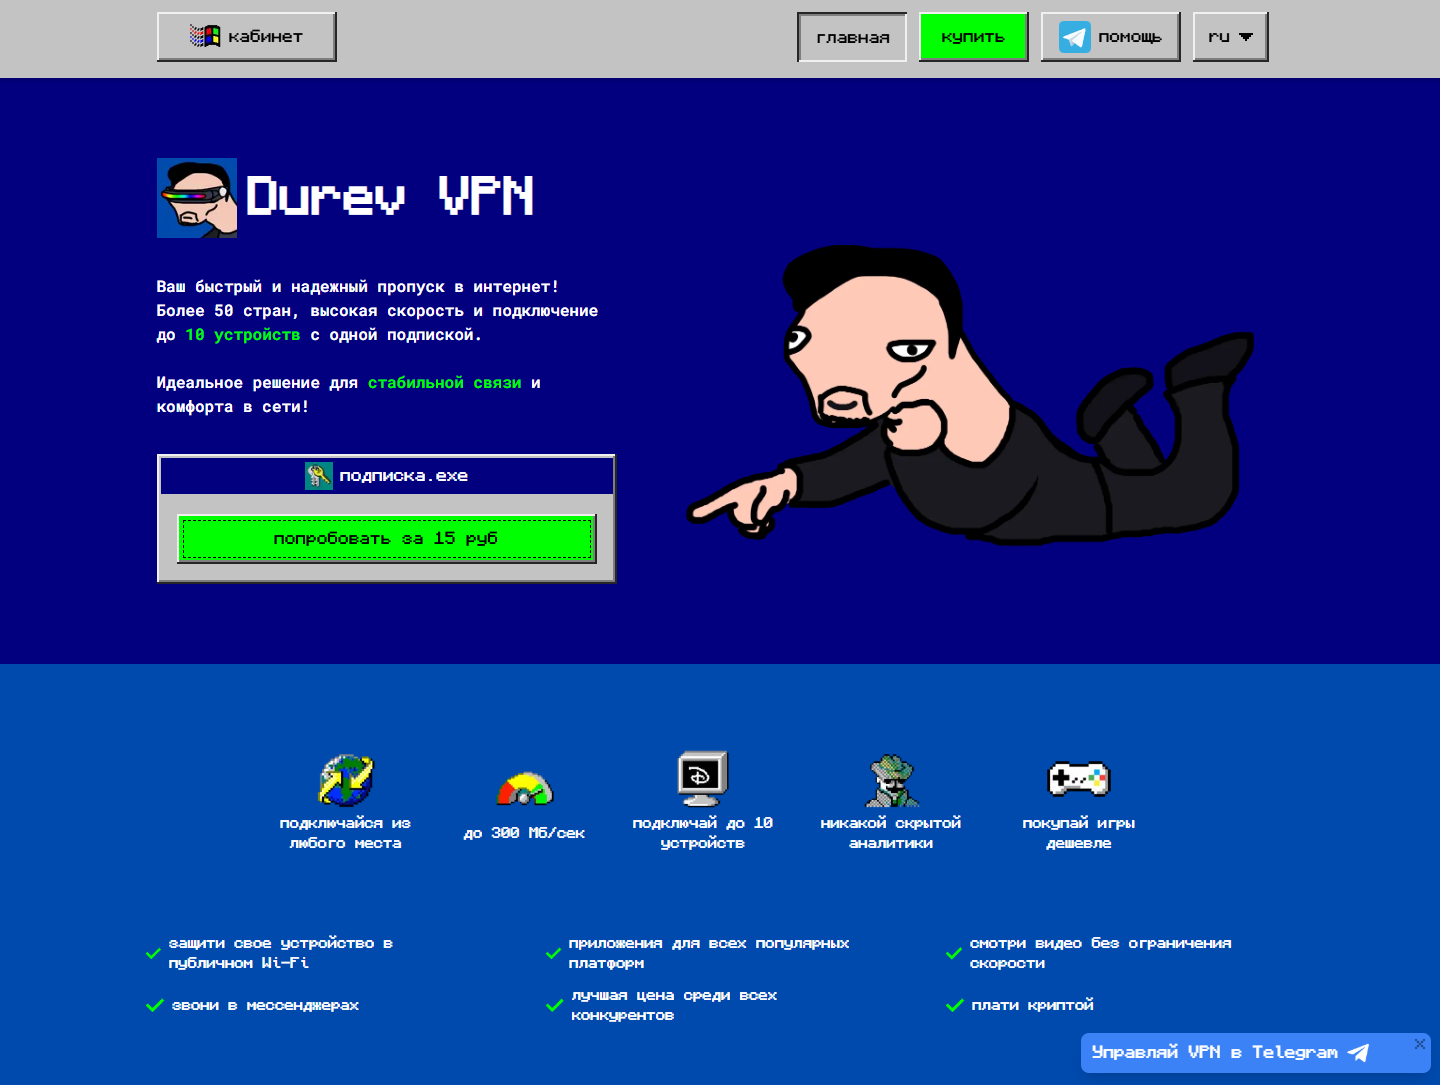Click the speedometer 300 Mb/sec icon
This screenshot has height=1085, width=1440.
(x=525, y=789)
